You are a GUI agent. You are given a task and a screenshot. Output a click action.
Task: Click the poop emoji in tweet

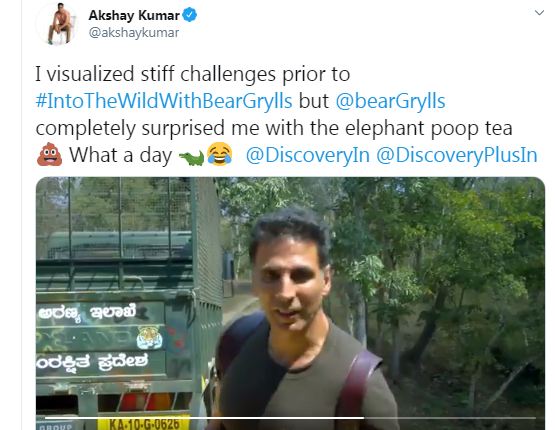pyautogui.click(x=50, y=154)
